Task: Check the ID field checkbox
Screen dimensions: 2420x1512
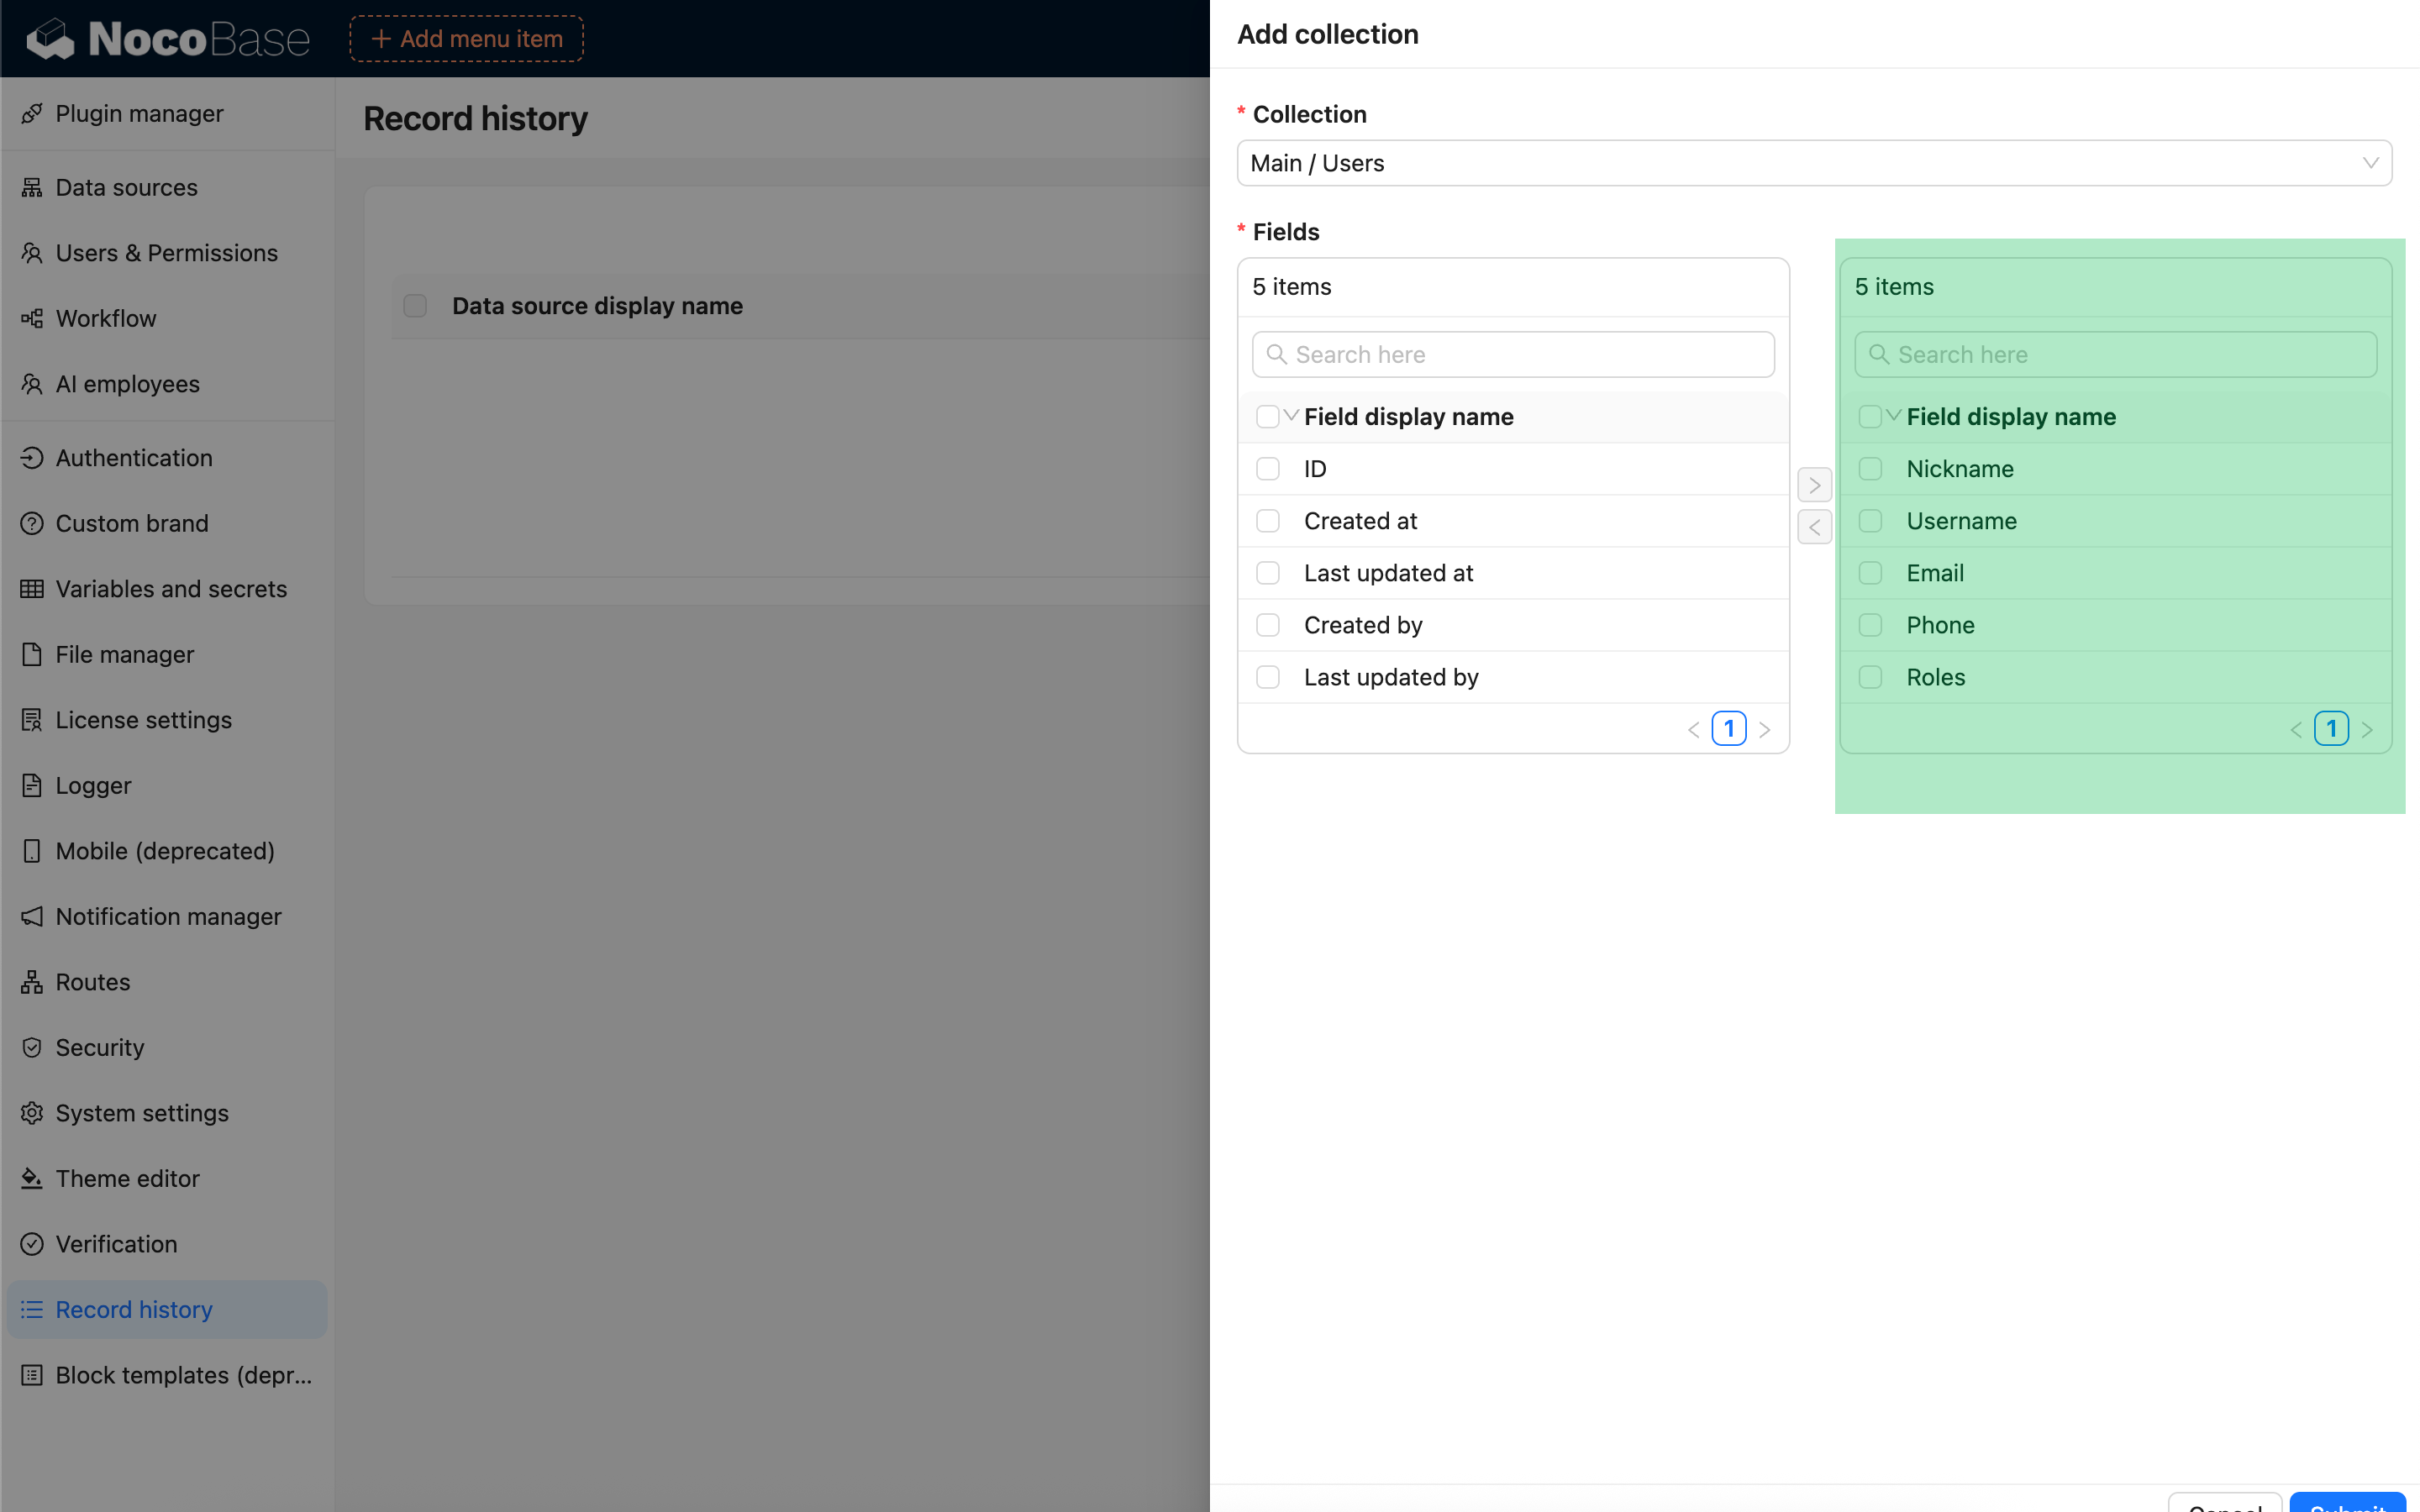Action: pos(1268,469)
